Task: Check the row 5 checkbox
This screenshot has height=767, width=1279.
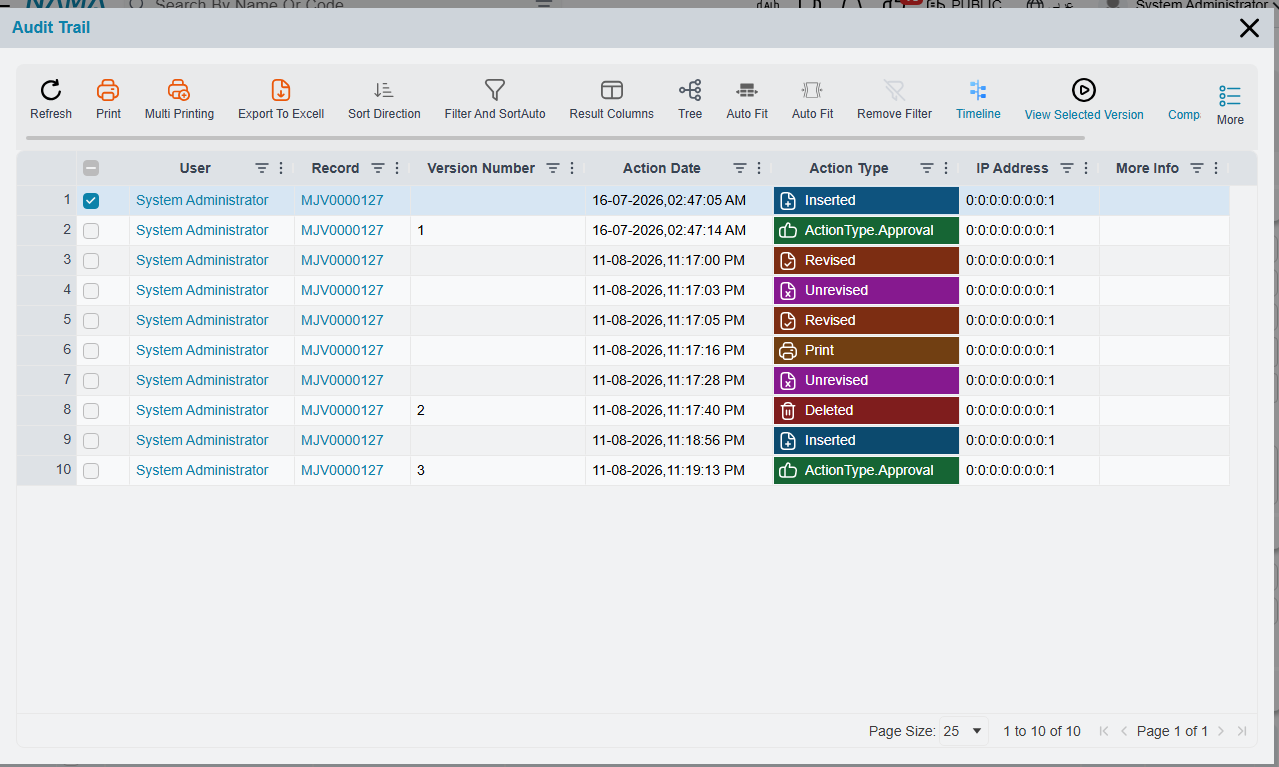Action: point(91,320)
